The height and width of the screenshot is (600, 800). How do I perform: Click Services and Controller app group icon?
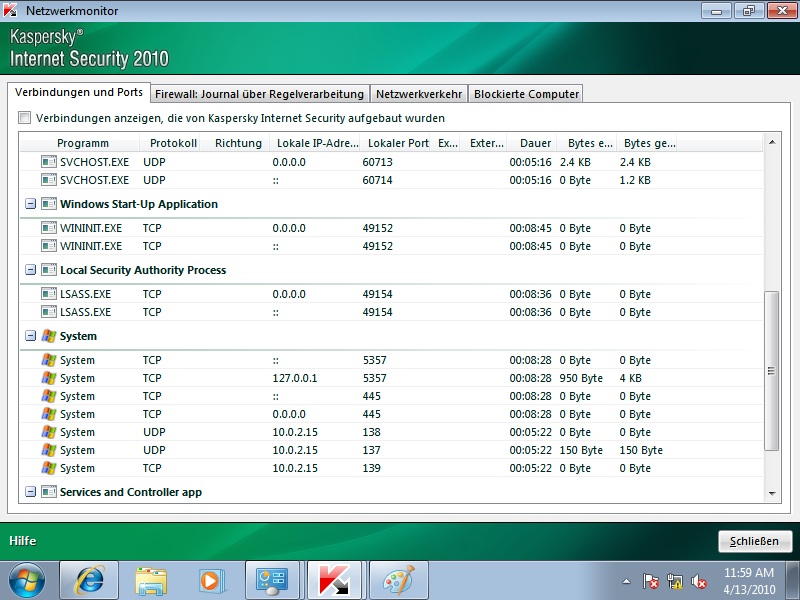(49, 492)
